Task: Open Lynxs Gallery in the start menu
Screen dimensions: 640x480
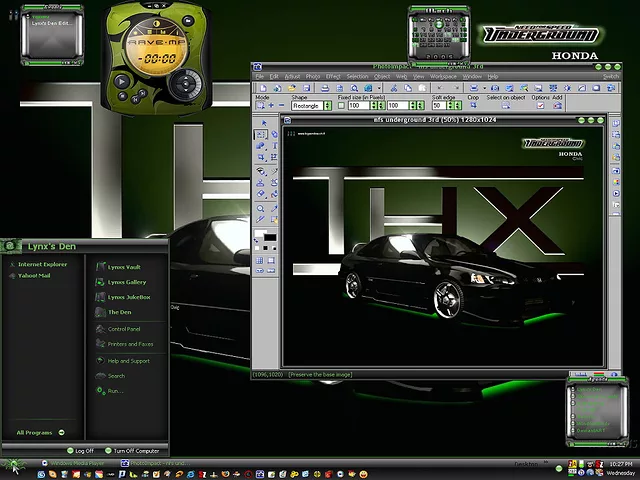Action: point(120,282)
